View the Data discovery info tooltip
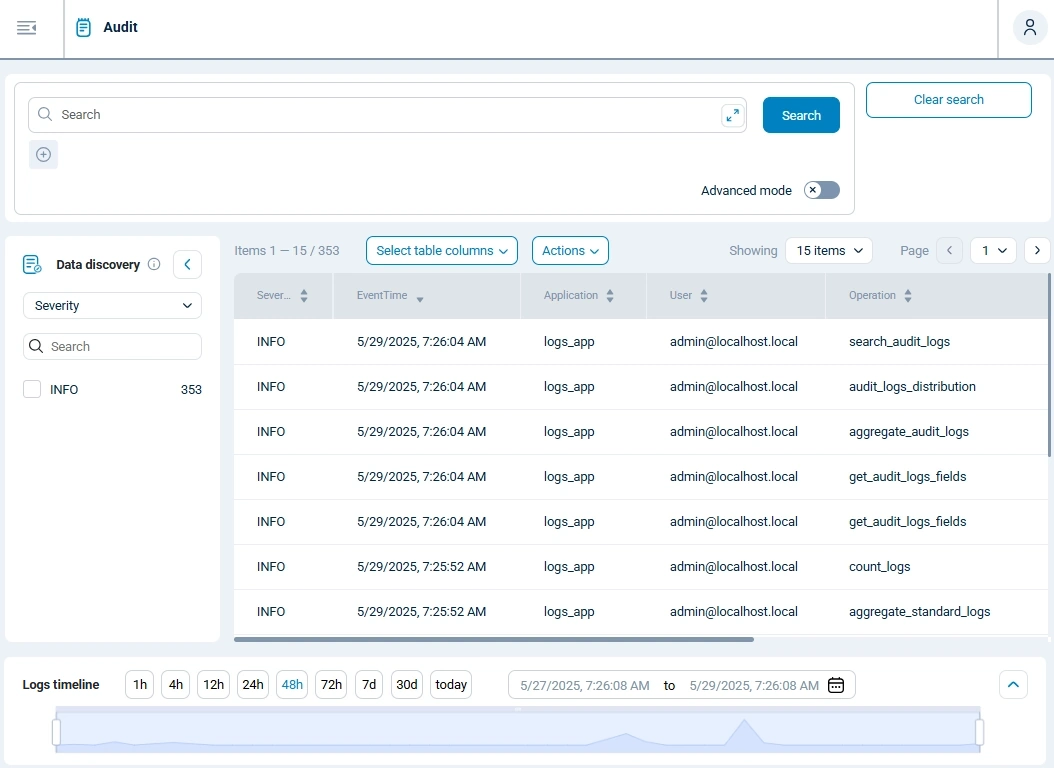The image size is (1054, 768). click(x=154, y=264)
